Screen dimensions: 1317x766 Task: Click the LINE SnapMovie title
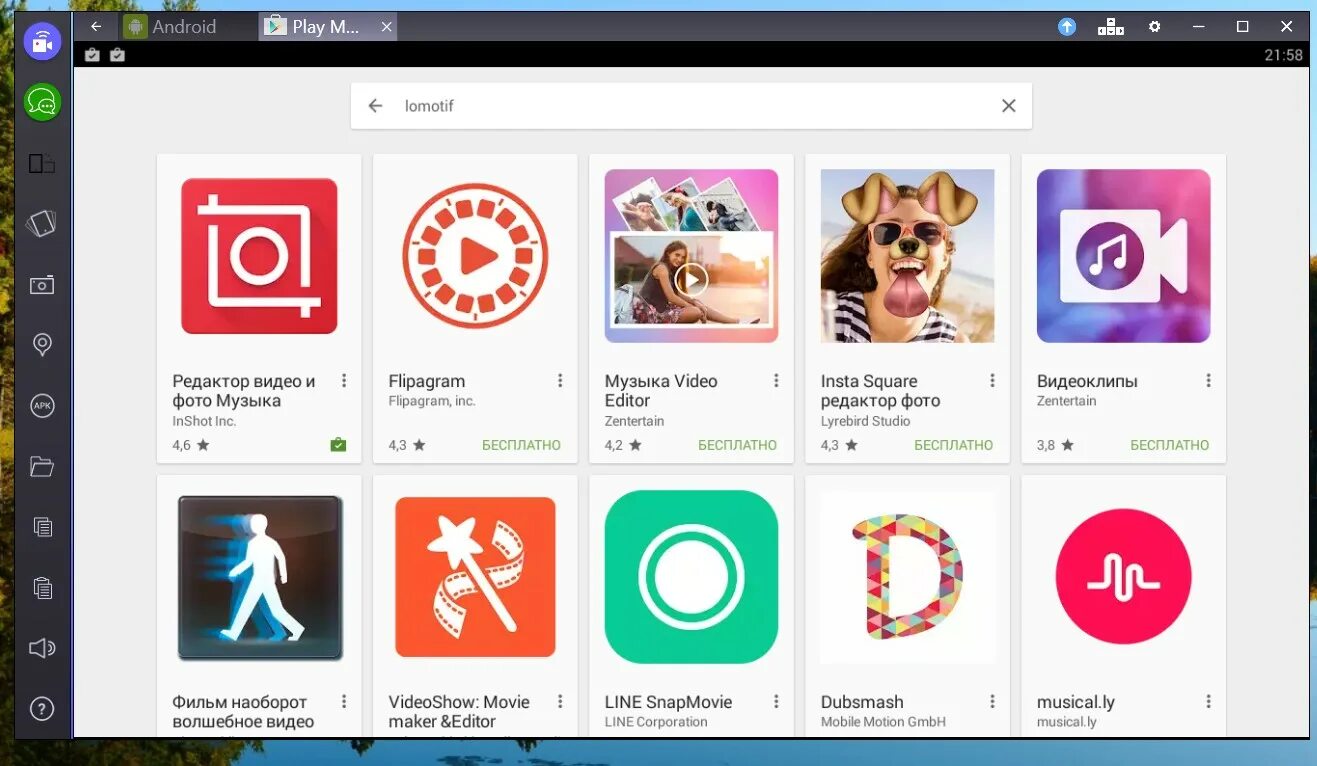[669, 702]
